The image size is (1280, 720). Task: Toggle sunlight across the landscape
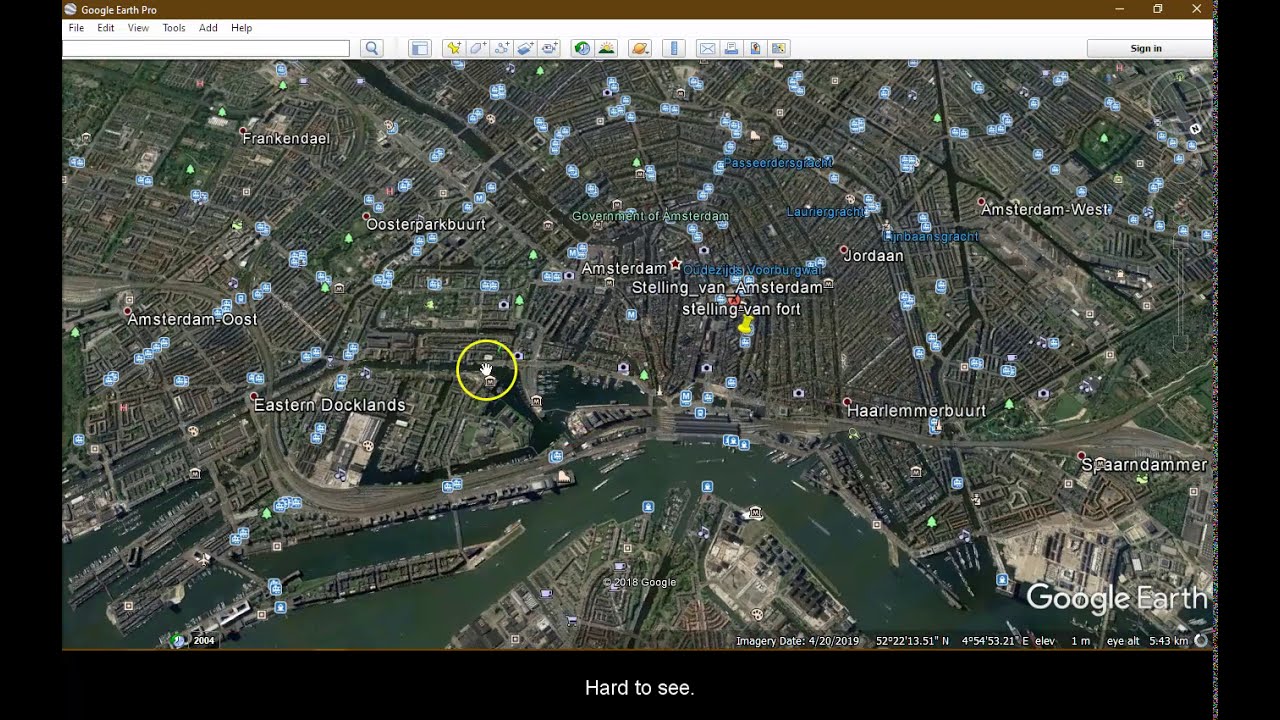606,48
